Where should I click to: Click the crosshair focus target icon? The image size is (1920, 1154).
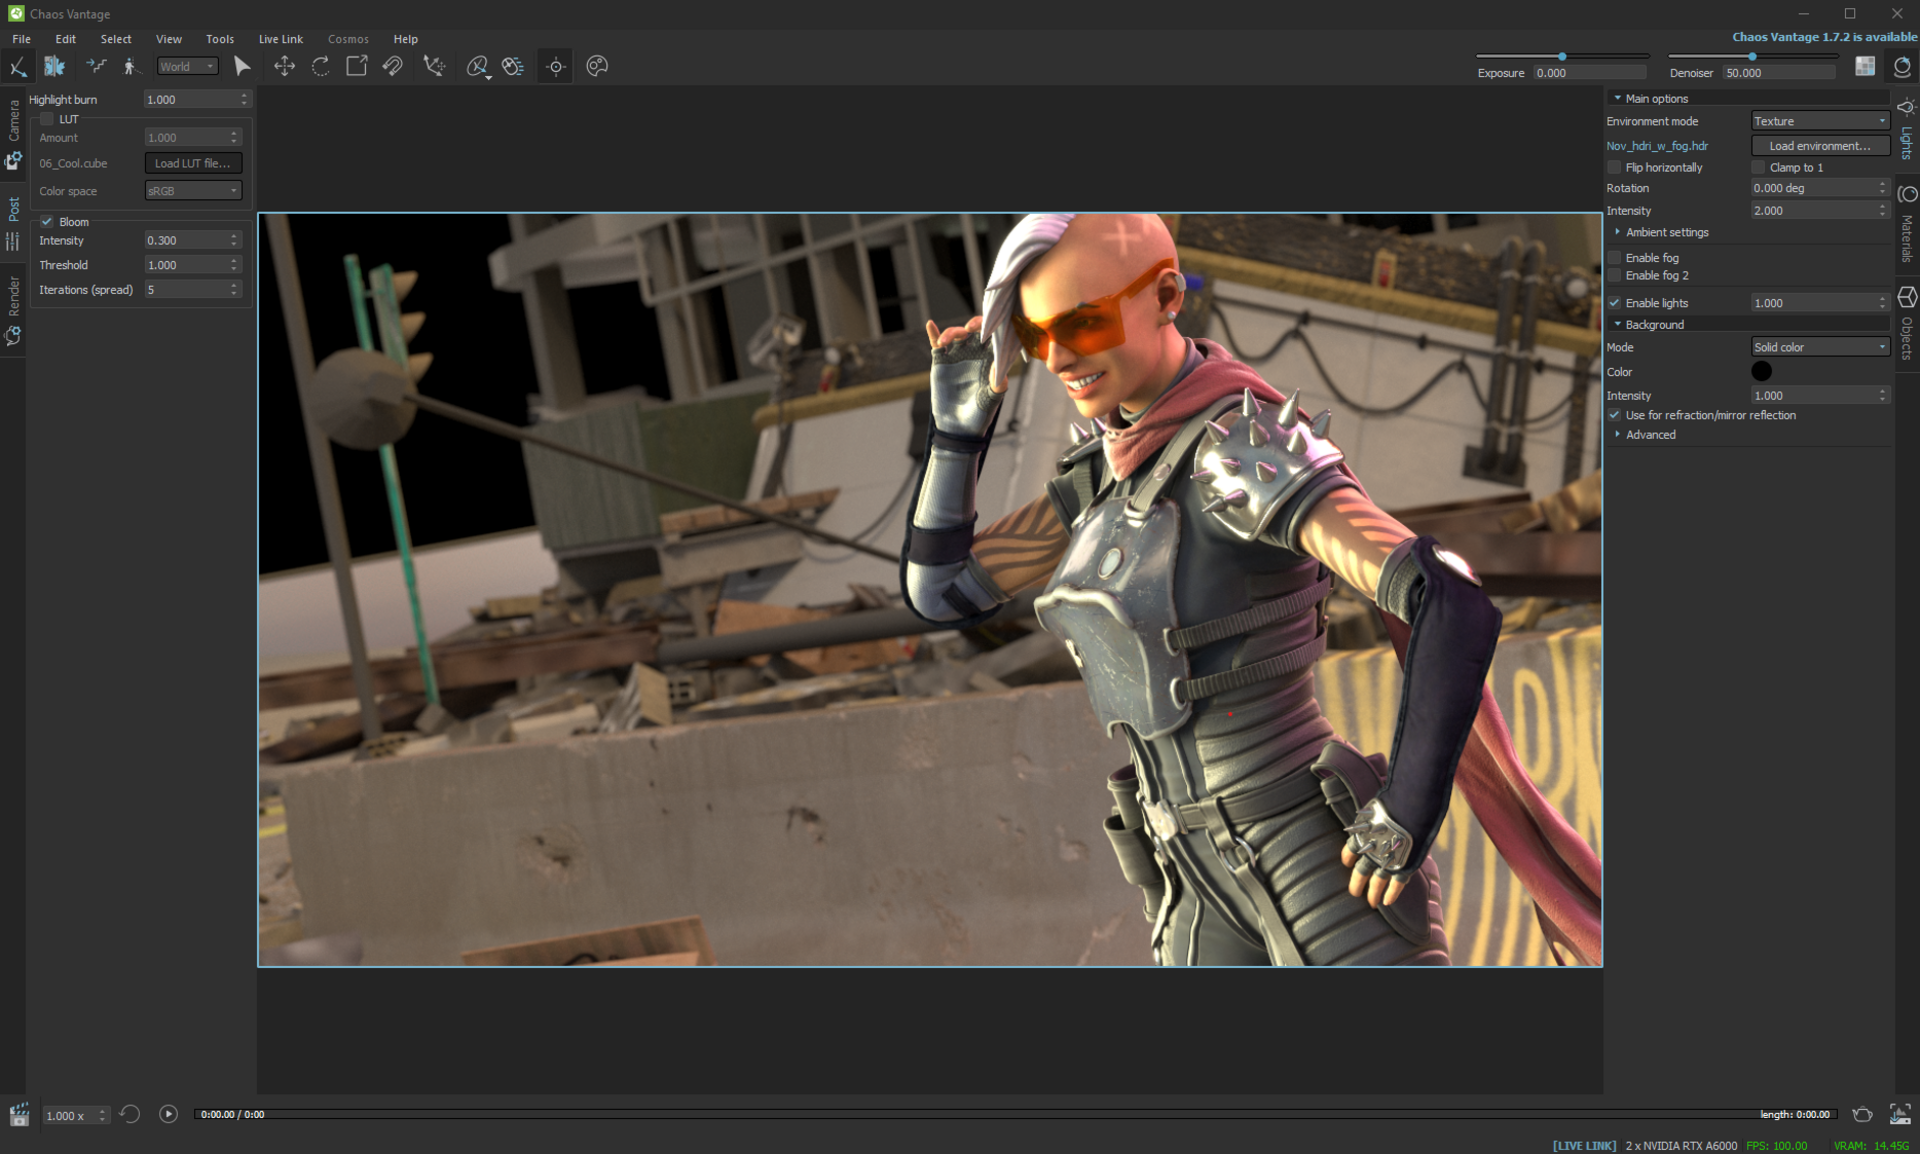(556, 66)
